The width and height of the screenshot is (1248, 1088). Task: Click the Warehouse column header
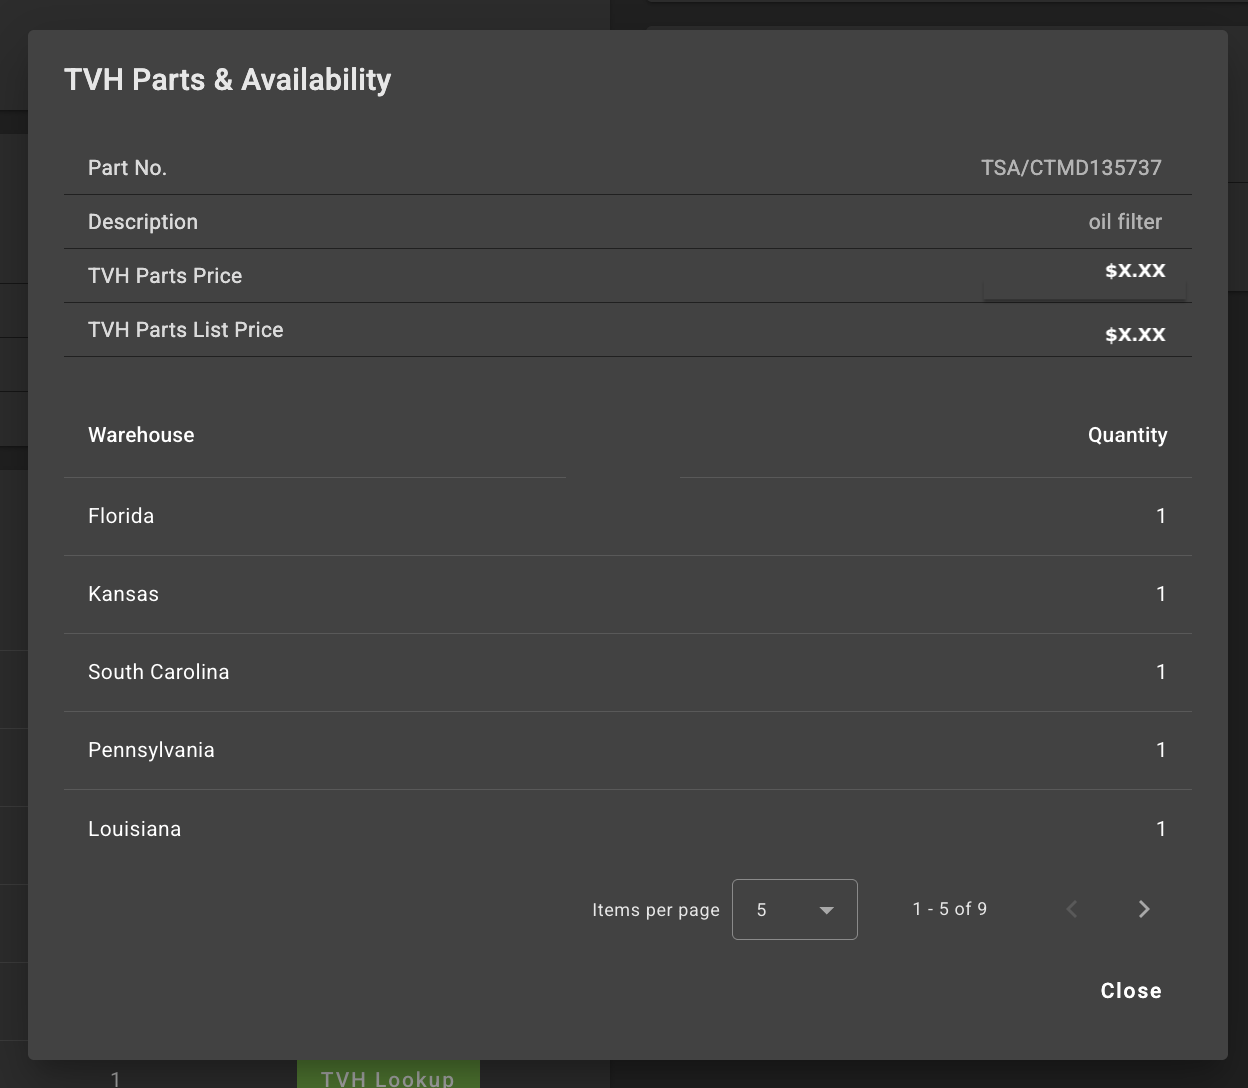pos(140,435)
